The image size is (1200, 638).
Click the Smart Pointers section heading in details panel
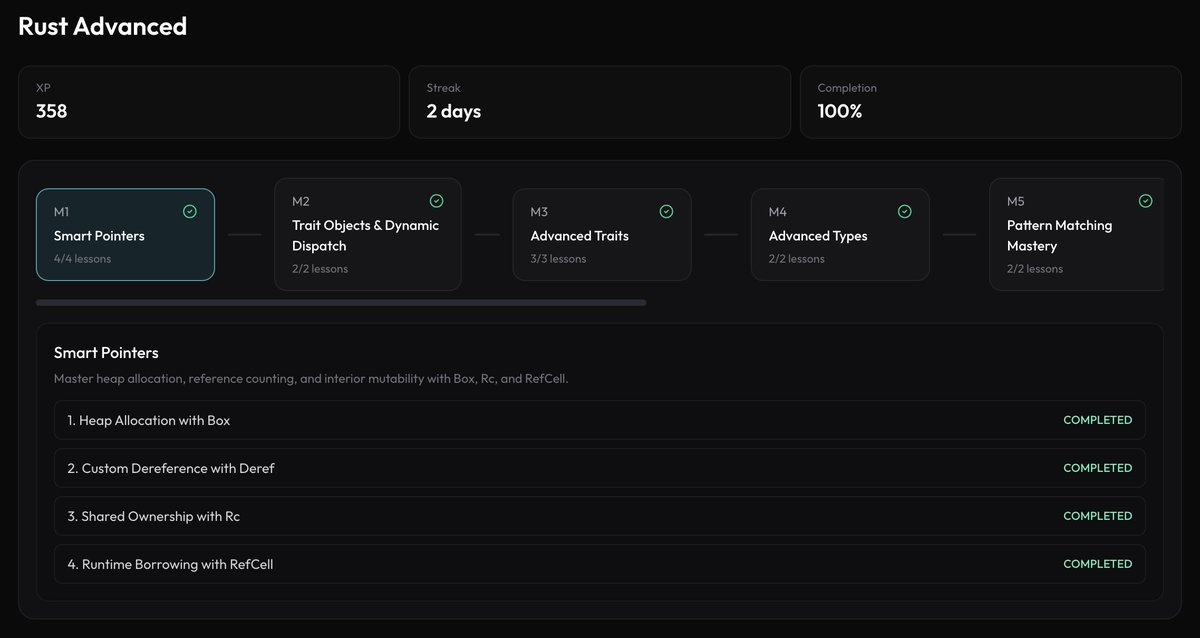106,352
